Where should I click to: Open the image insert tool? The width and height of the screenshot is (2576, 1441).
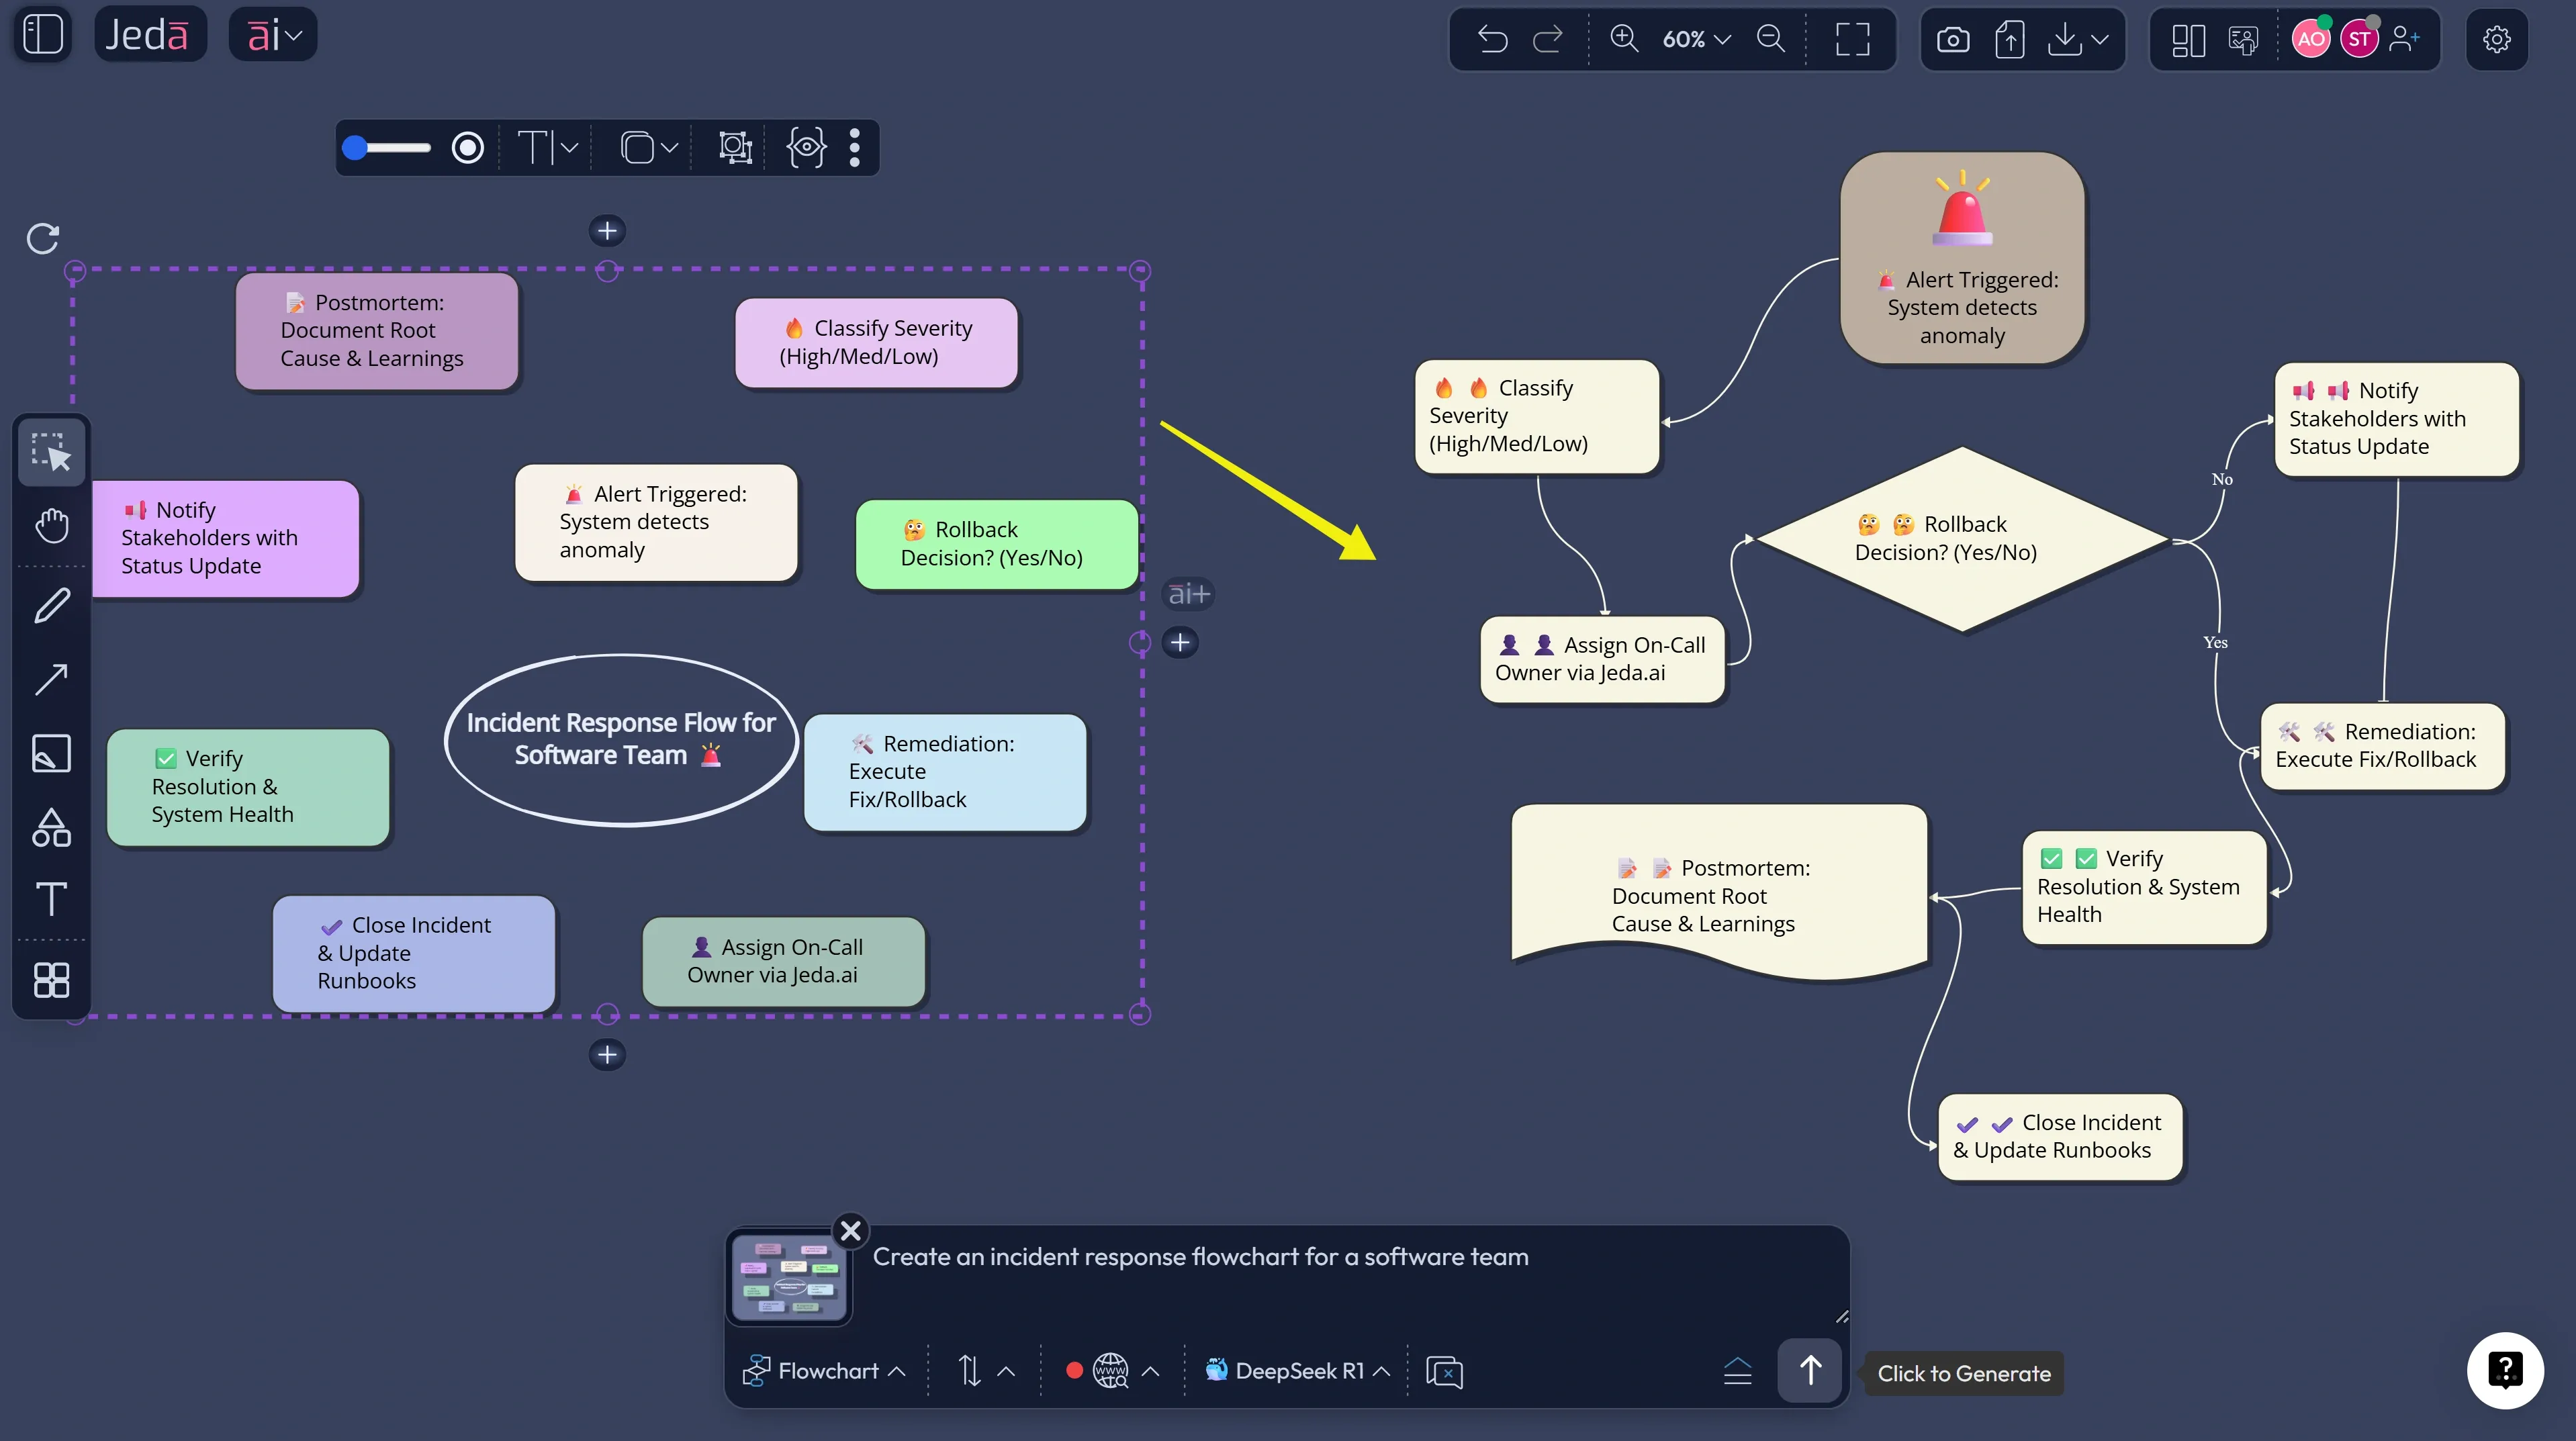[52, 753]
